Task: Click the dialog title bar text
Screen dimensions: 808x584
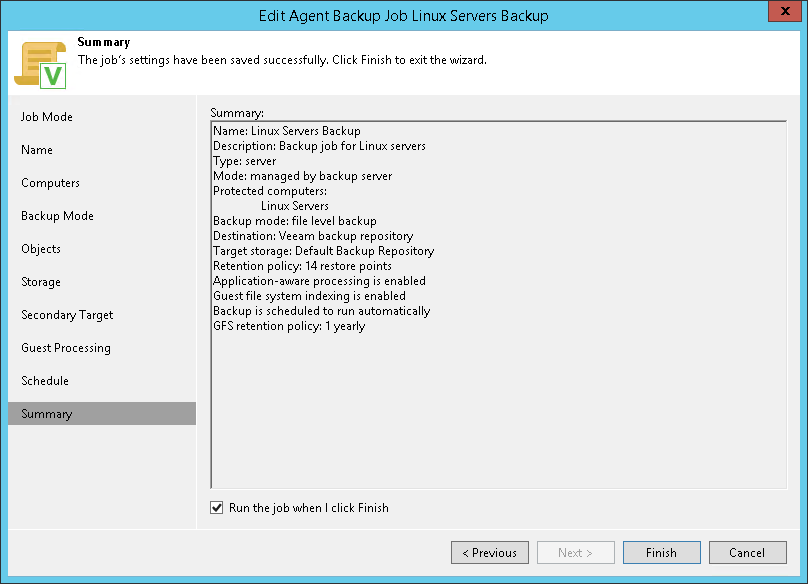Action: tap(404, 15)
